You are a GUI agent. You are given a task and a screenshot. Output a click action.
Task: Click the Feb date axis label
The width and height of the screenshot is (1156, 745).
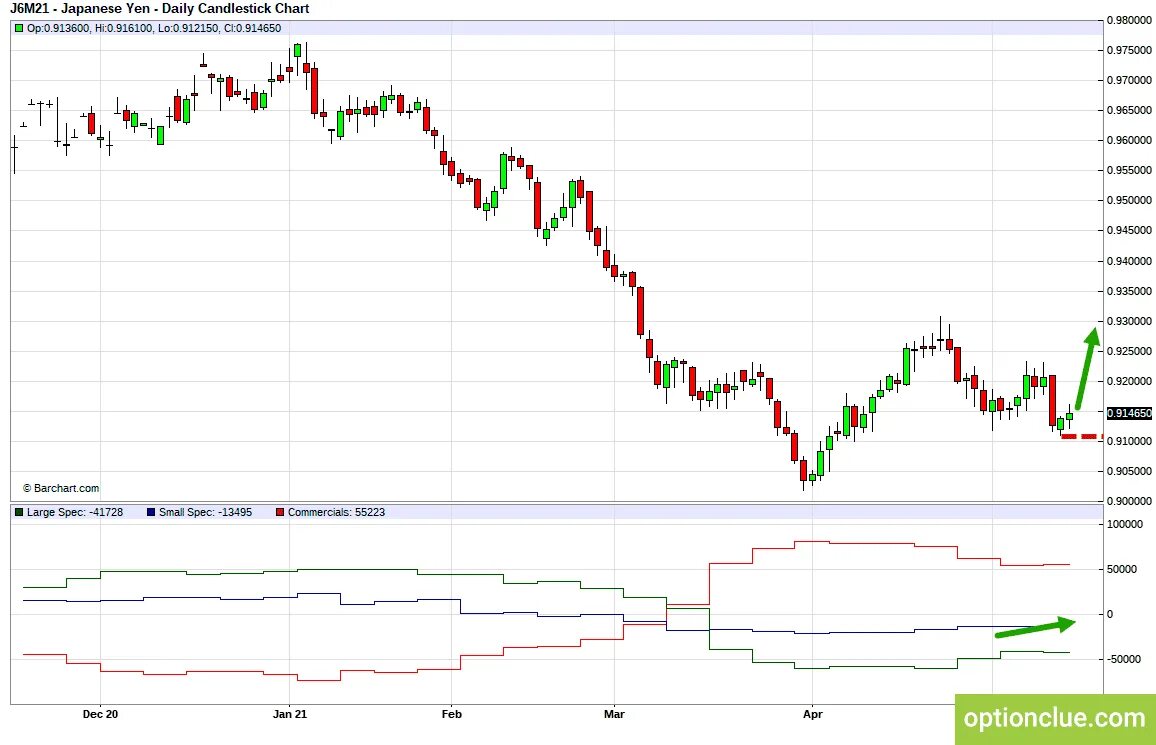[x=451, y=714]
